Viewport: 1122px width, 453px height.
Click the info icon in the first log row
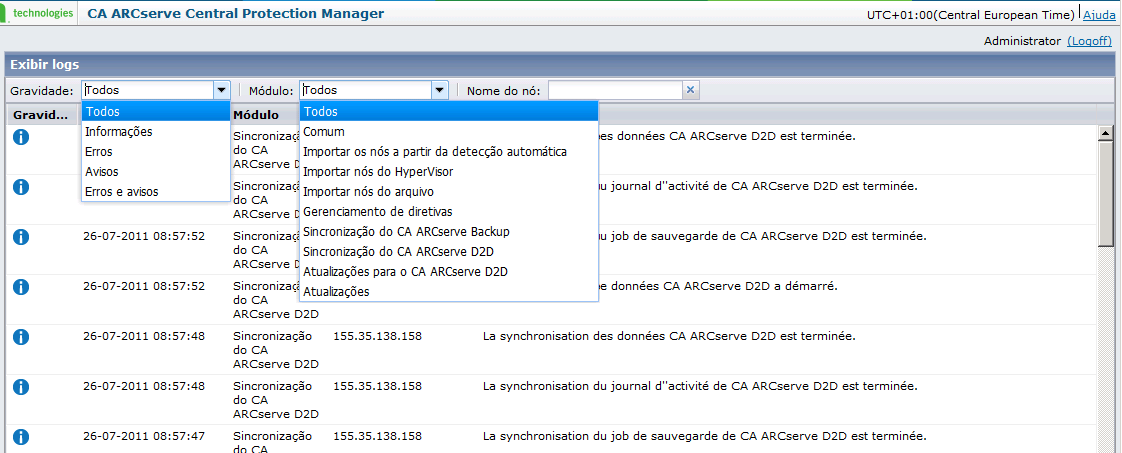tap(21, 137)
